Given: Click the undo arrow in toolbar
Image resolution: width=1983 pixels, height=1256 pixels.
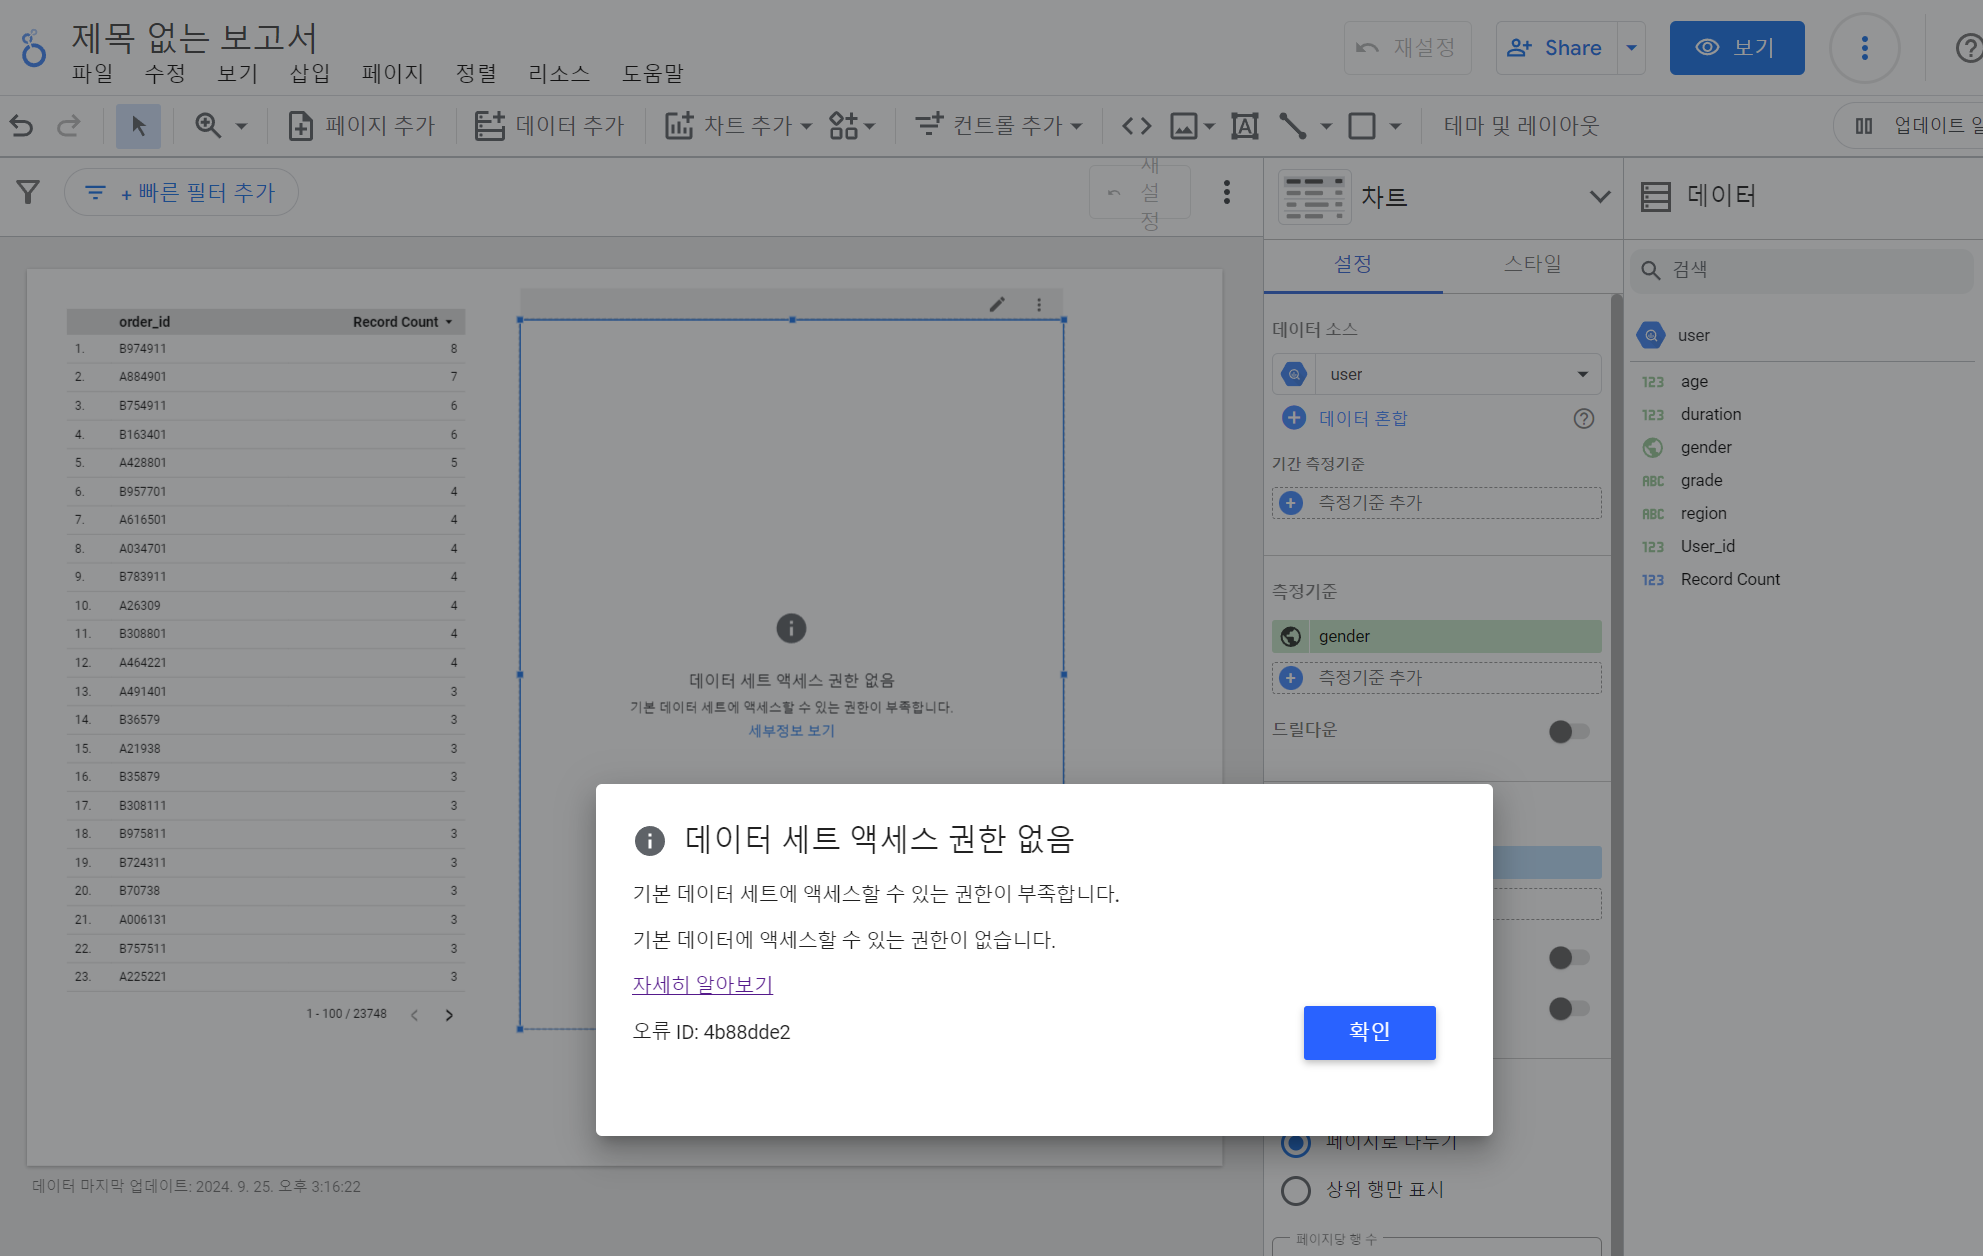Looking at the screenshot, I should tap(21, 126).
